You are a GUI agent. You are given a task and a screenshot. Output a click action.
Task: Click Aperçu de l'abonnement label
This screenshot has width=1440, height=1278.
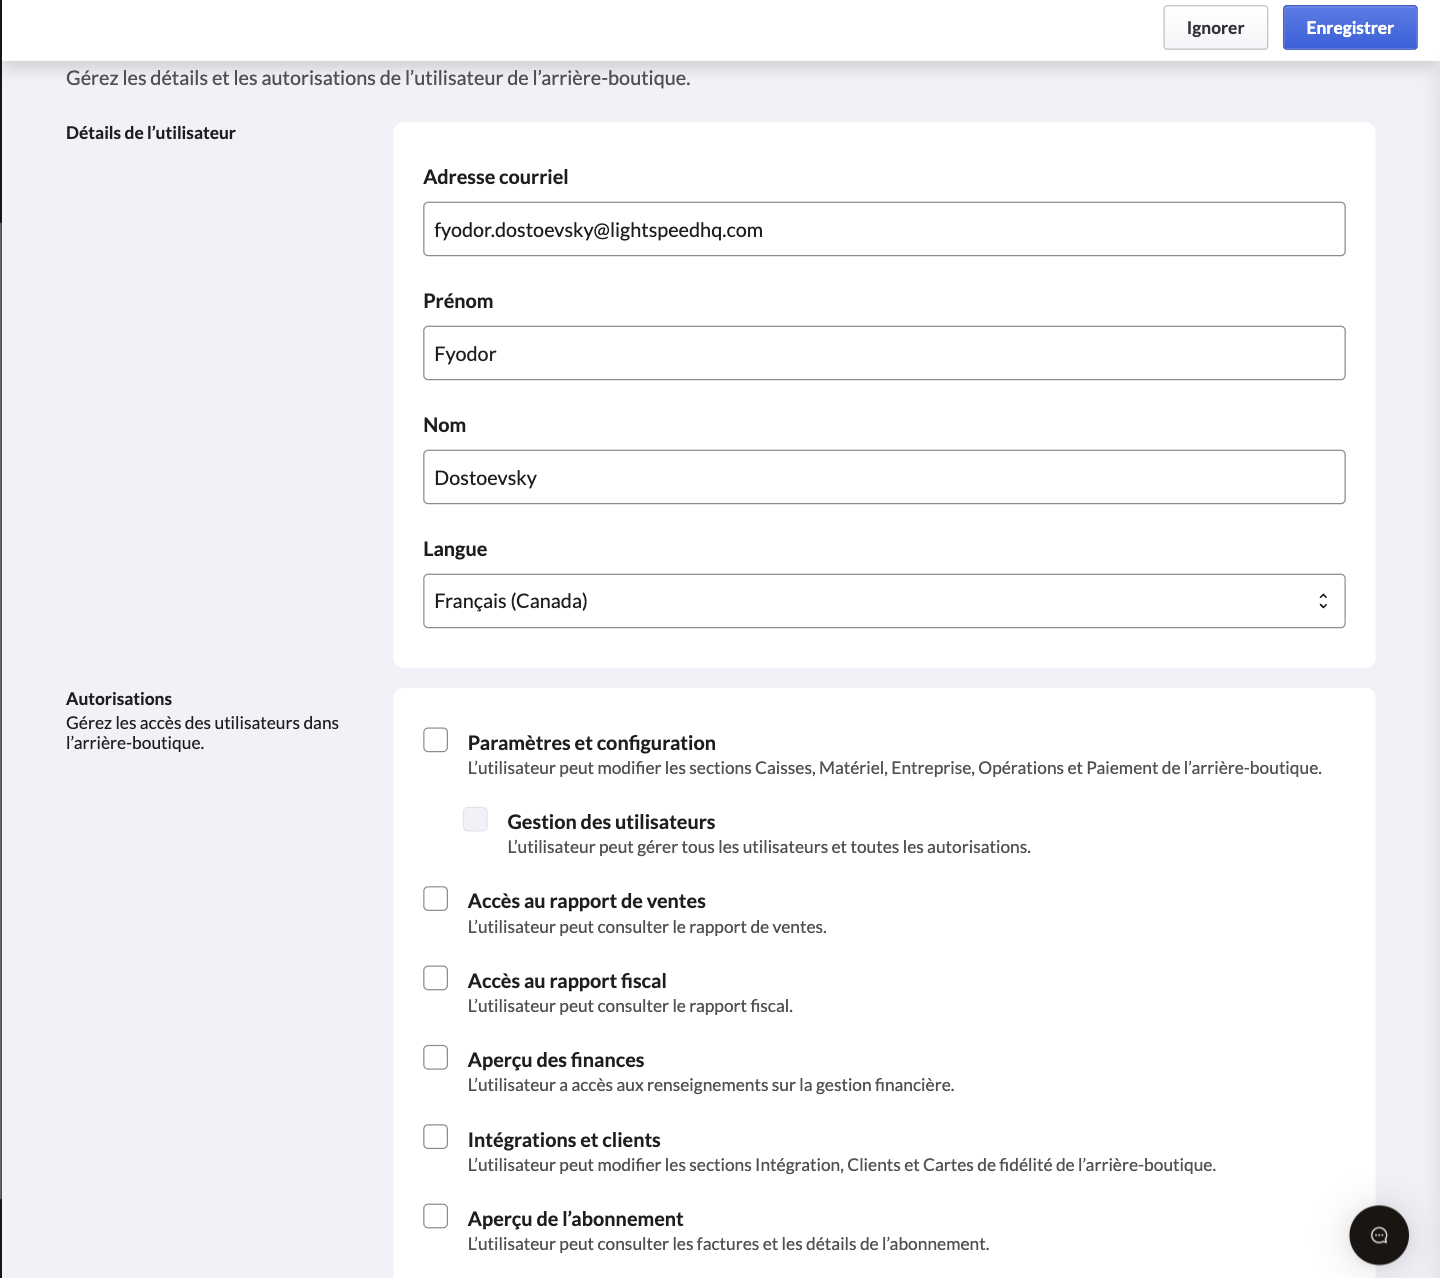576,1219
